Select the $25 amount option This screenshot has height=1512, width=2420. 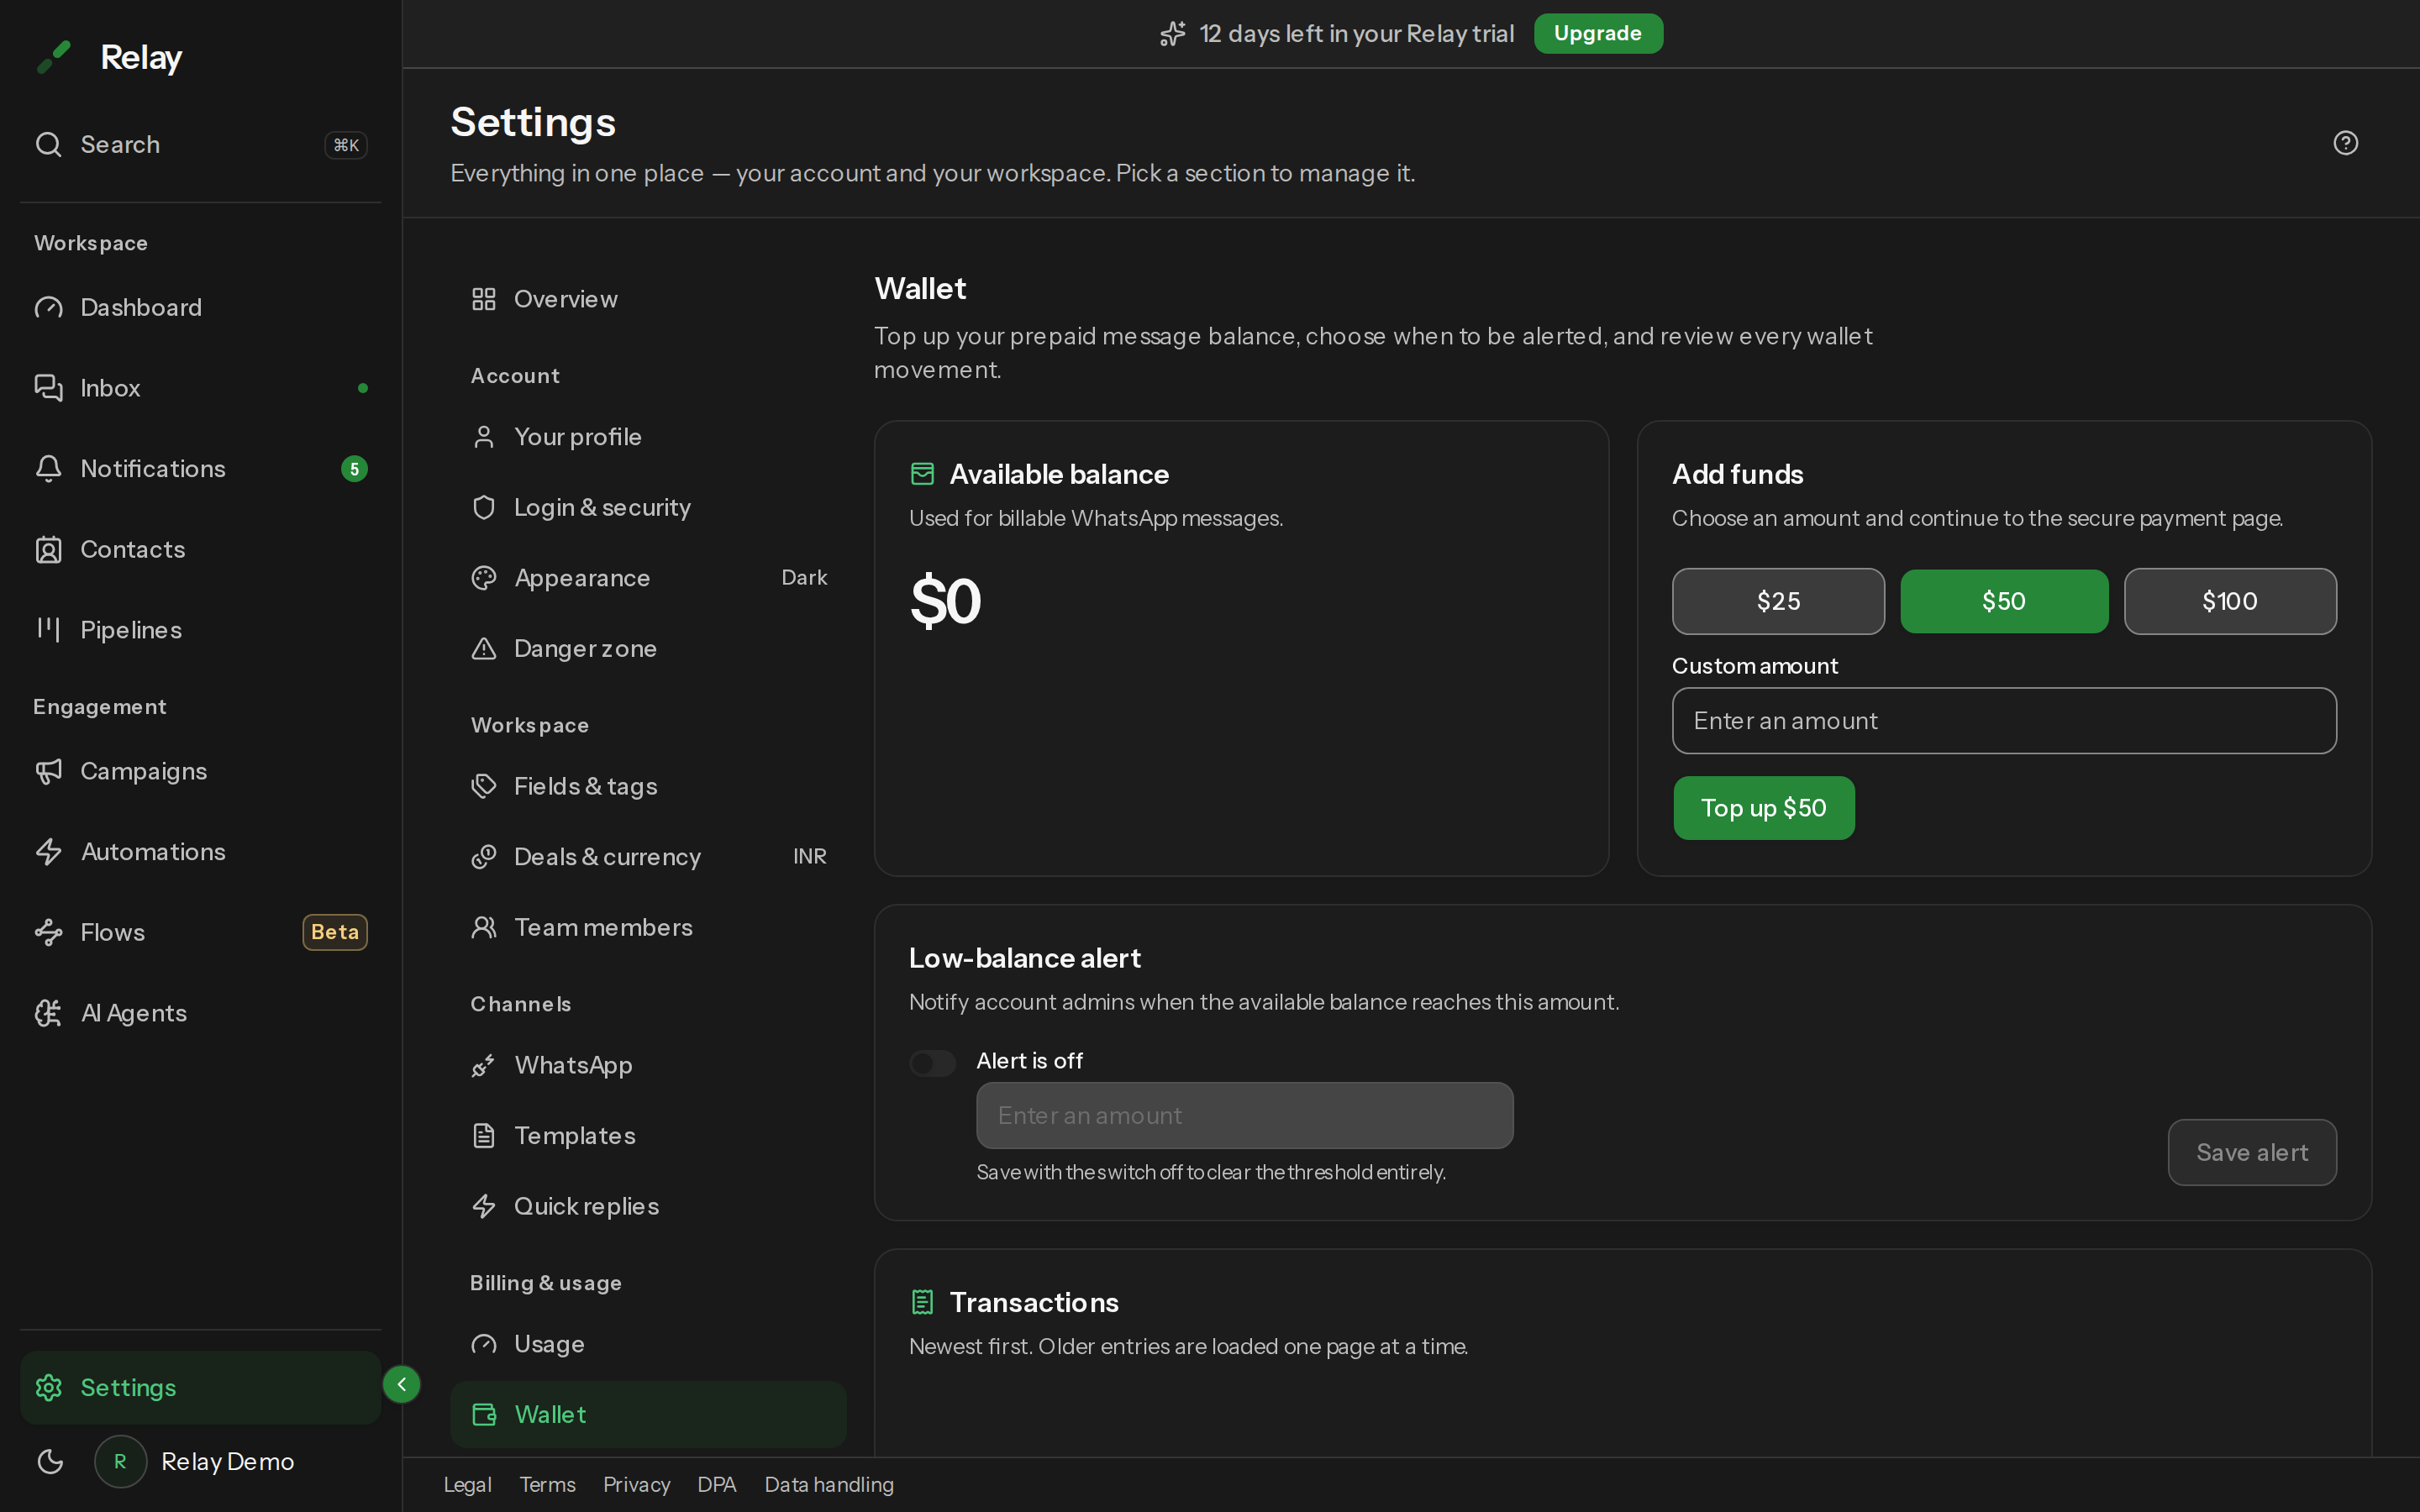(x=1778, y=601)
